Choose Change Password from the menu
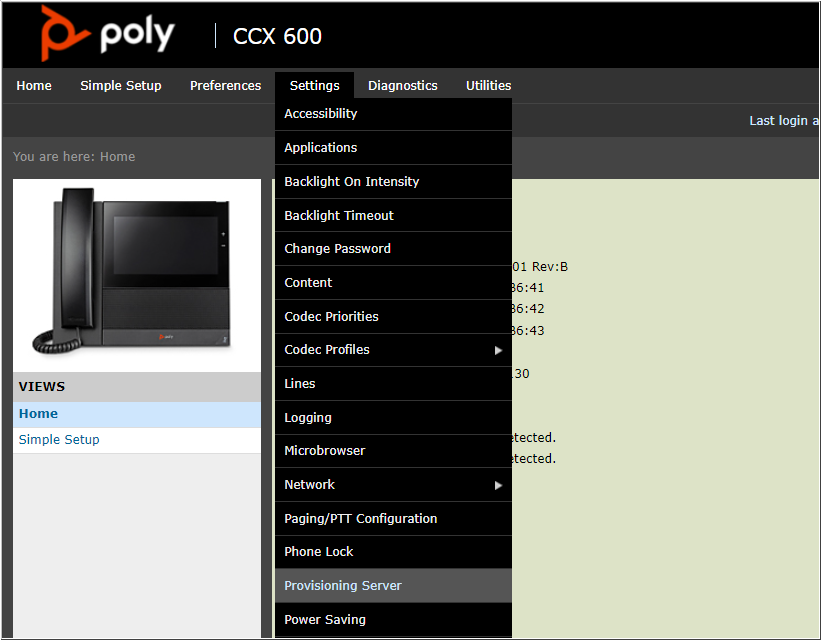The image size is (821, 640). [337, 249]
